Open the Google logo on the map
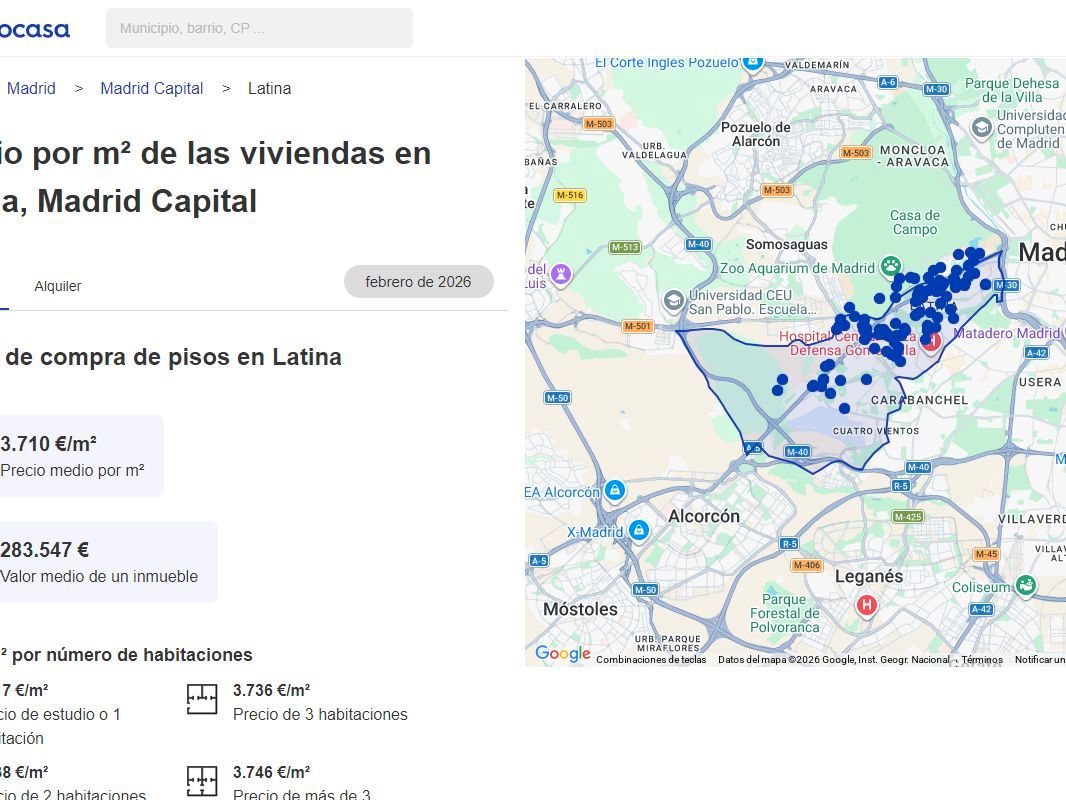This screenshot has height=800, width=1066. (563, 654)
